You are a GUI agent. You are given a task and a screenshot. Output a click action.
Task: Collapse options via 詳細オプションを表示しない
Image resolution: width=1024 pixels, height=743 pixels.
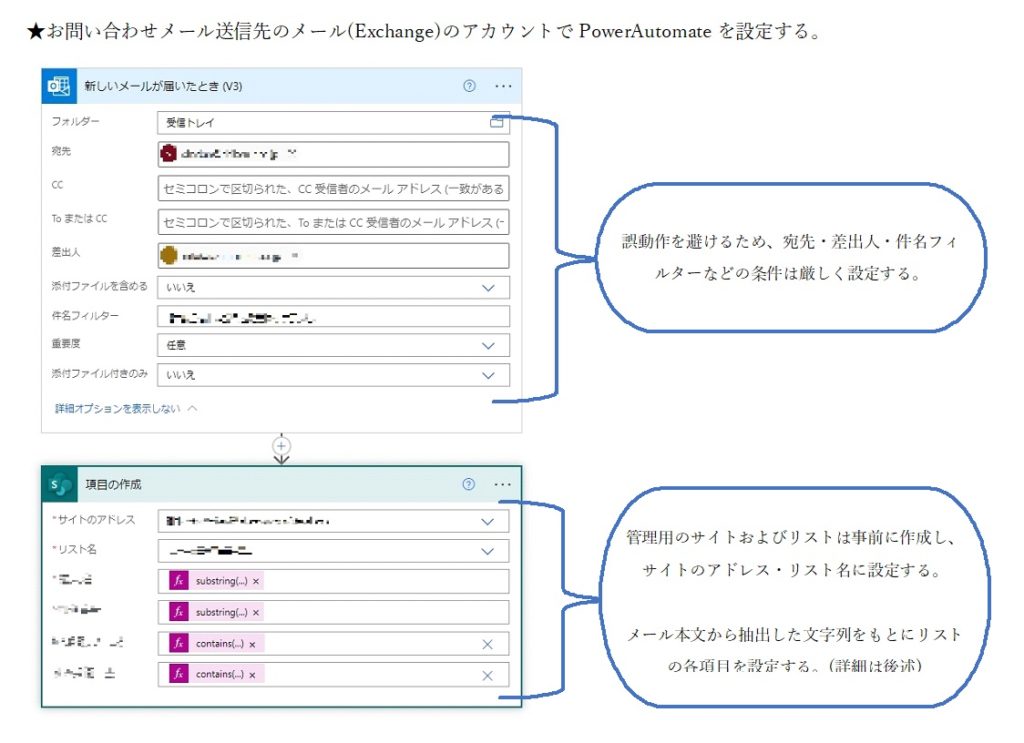click(x=126, y=408)
